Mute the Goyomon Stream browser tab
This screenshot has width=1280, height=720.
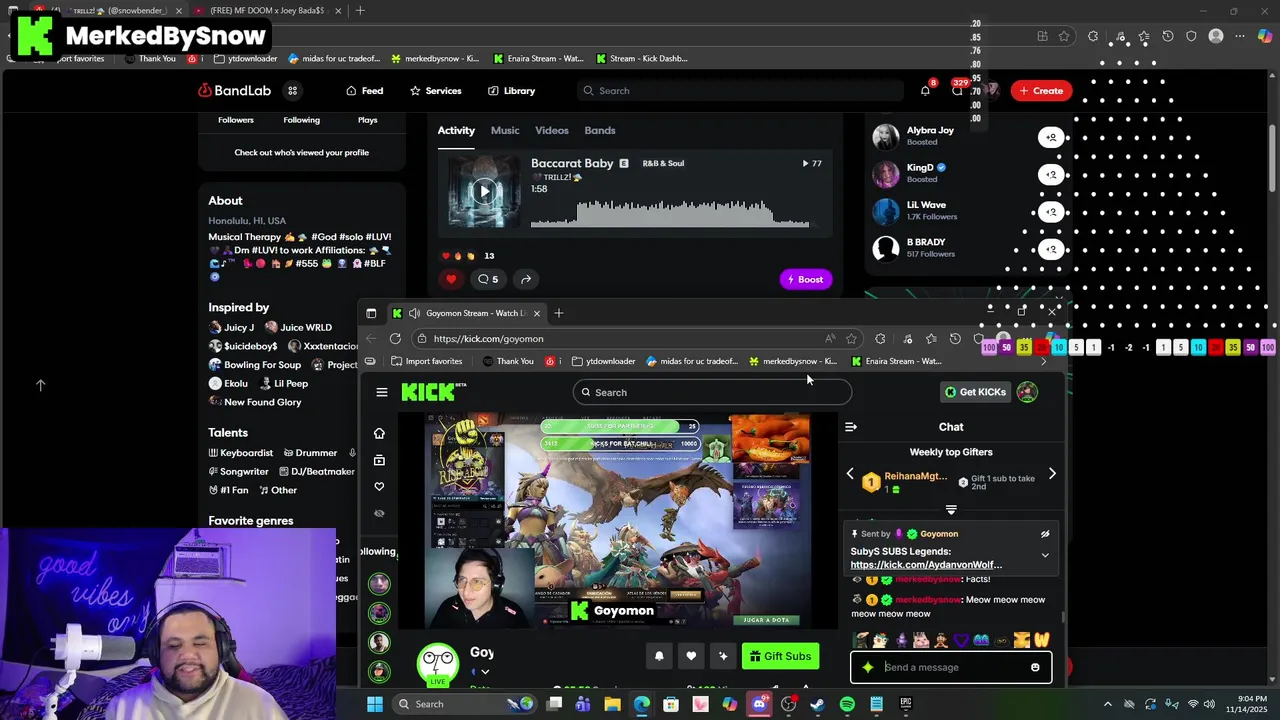(414, 313)
